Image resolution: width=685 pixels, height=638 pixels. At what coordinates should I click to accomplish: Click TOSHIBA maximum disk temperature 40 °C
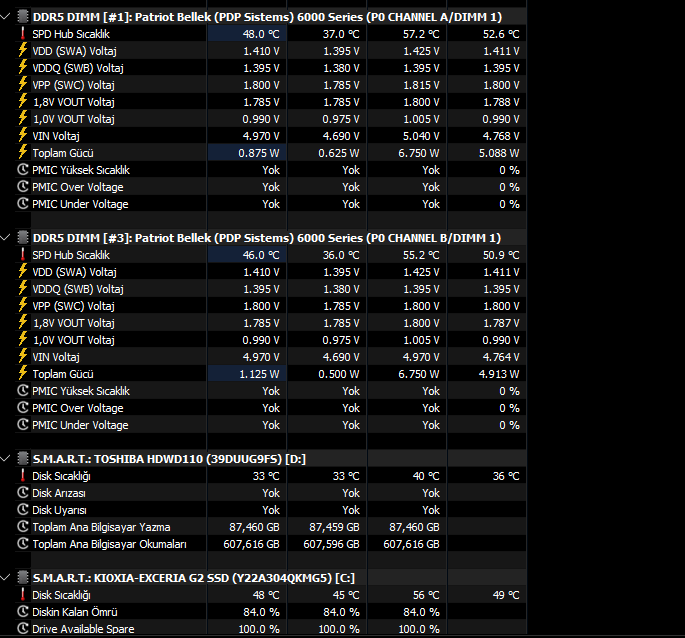coord(426,476)
